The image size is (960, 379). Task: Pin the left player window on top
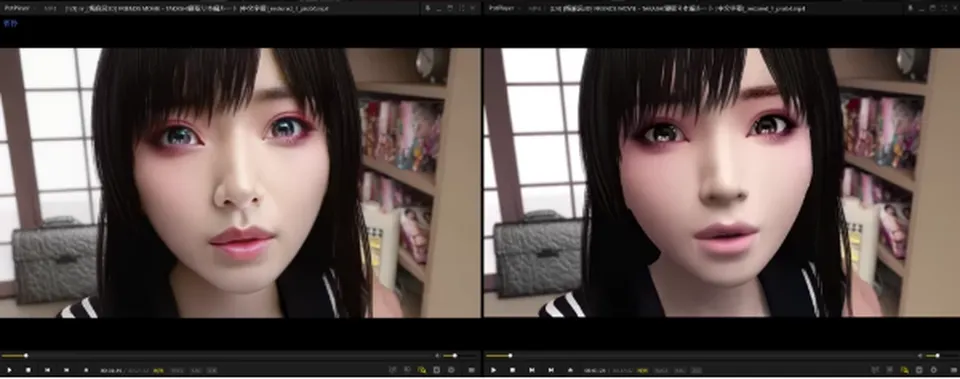[428, 9]
